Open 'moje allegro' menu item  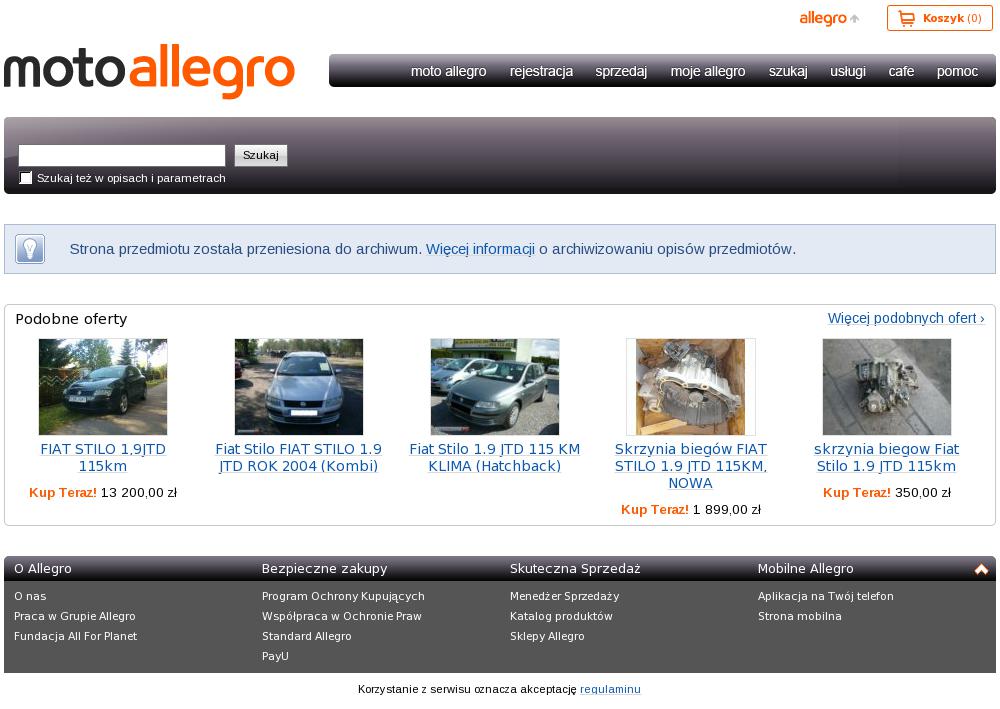[x=708, y=71]
